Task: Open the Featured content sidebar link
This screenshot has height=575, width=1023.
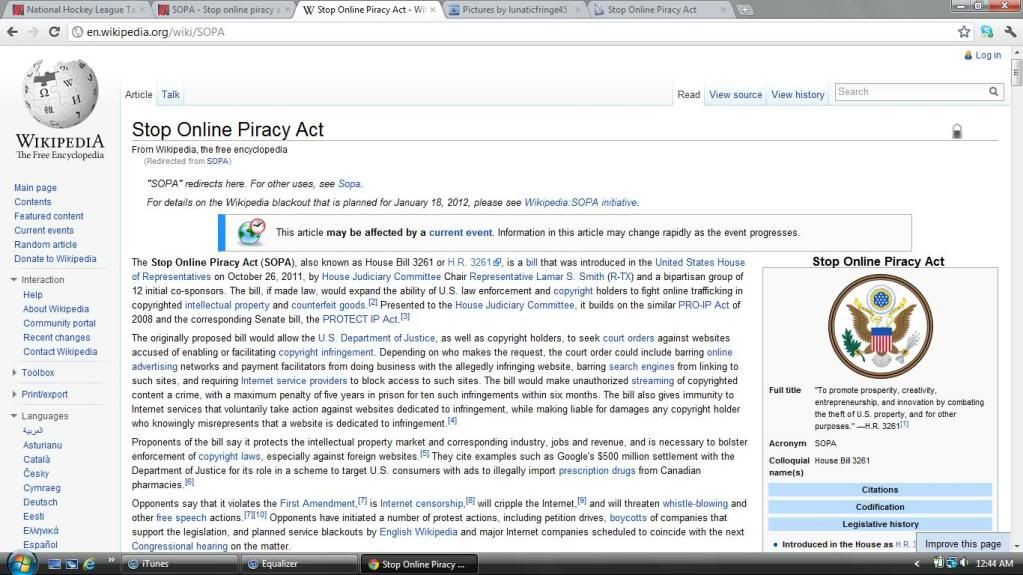Action: coord(49,216)
